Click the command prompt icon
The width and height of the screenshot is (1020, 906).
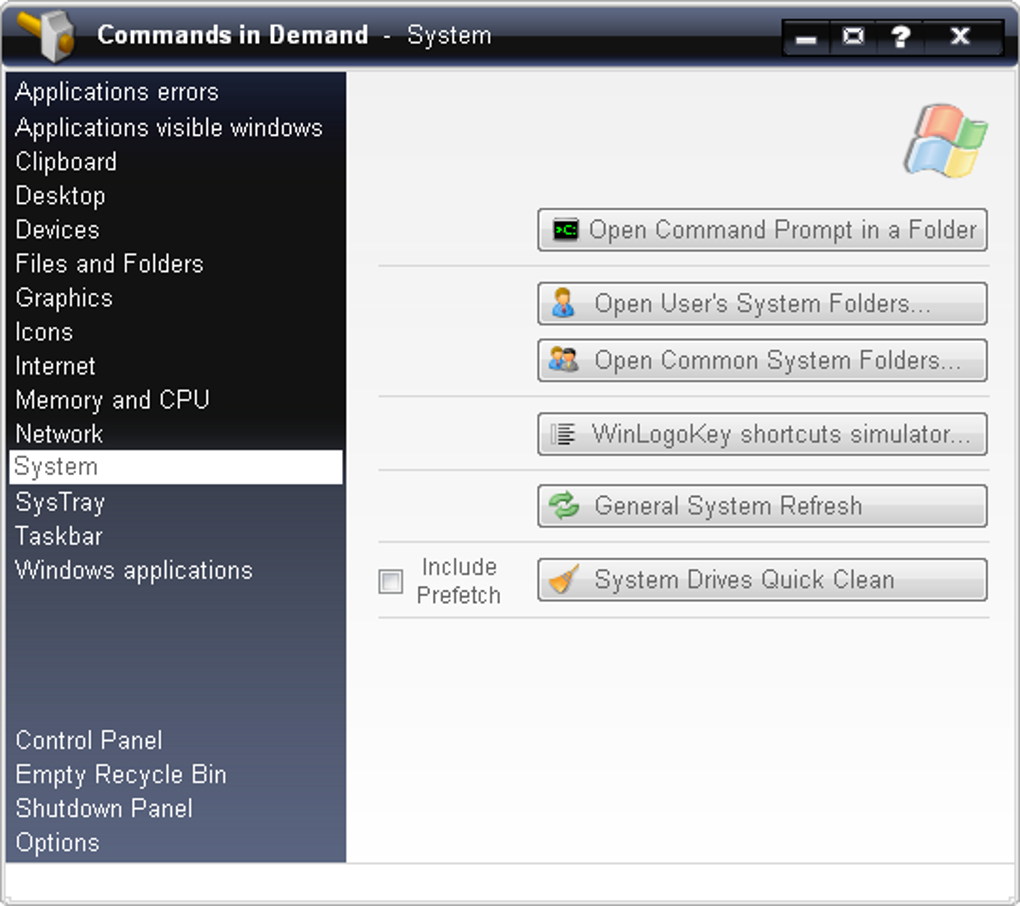(x=566, y=230)
